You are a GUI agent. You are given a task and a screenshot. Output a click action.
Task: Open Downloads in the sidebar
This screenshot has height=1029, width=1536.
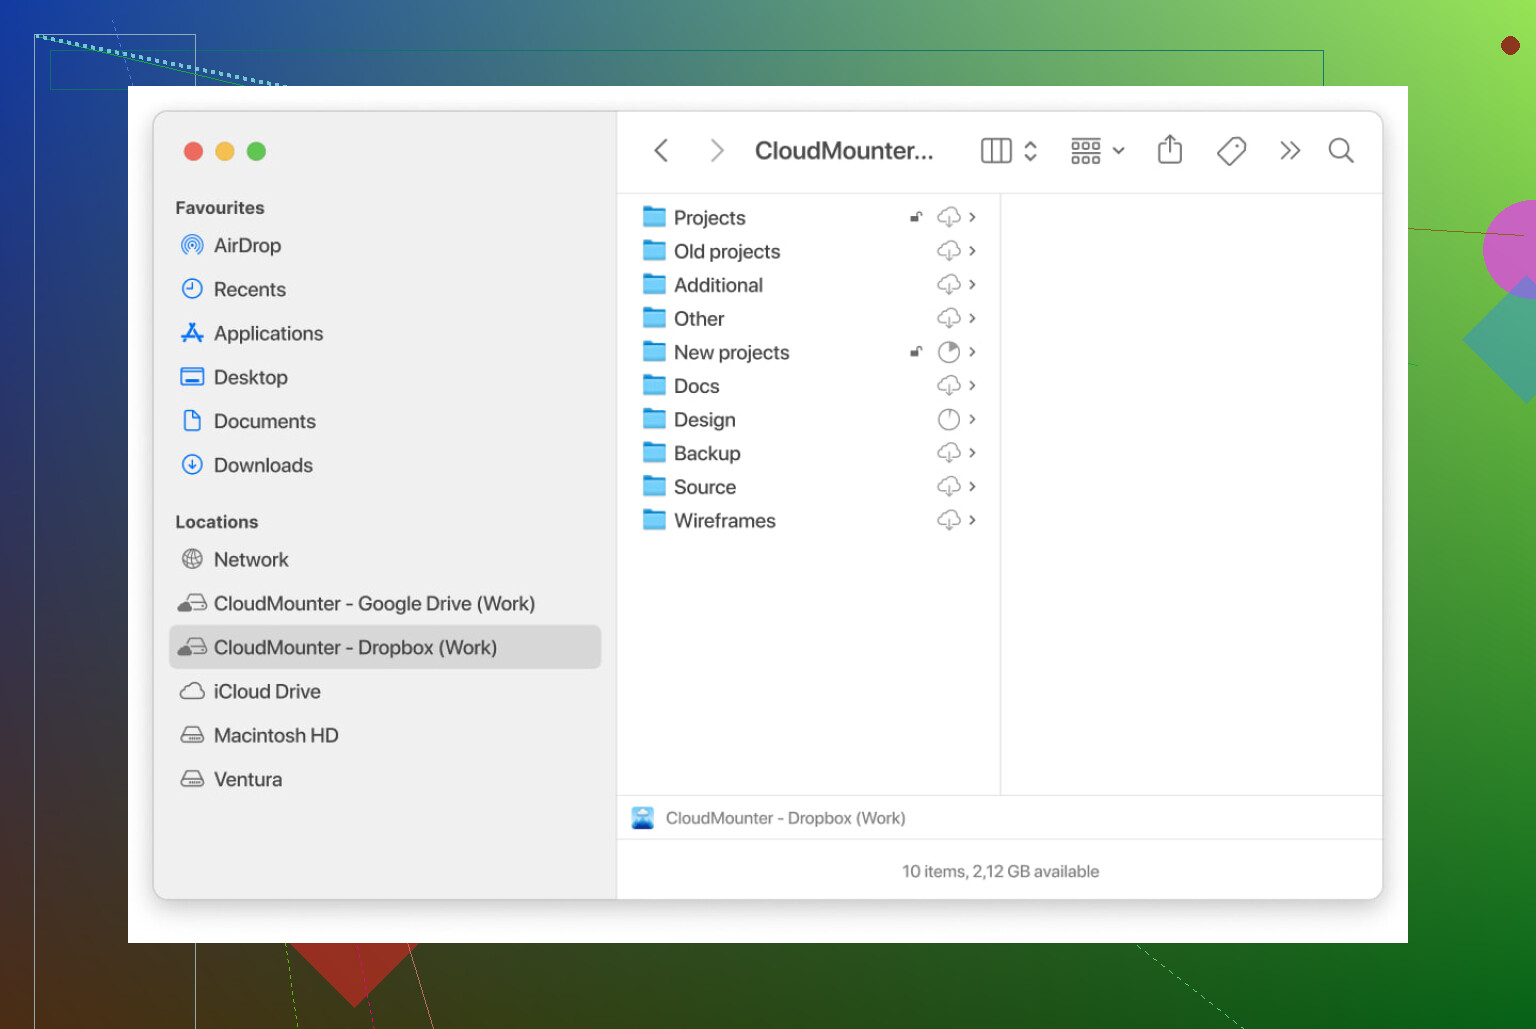(x=385, y=466)
